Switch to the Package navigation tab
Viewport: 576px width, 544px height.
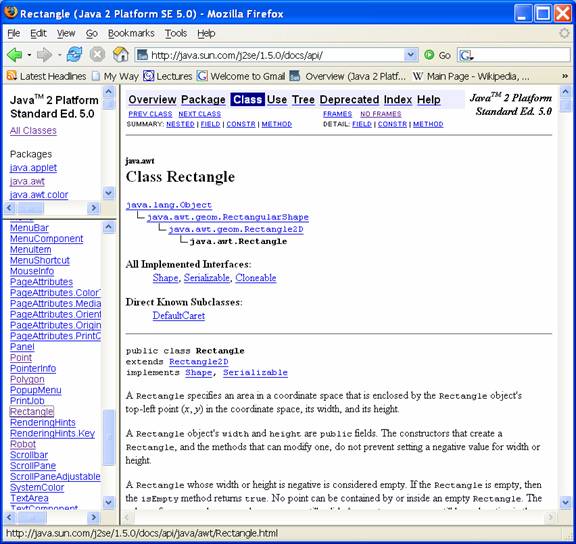tap(203, 100)
